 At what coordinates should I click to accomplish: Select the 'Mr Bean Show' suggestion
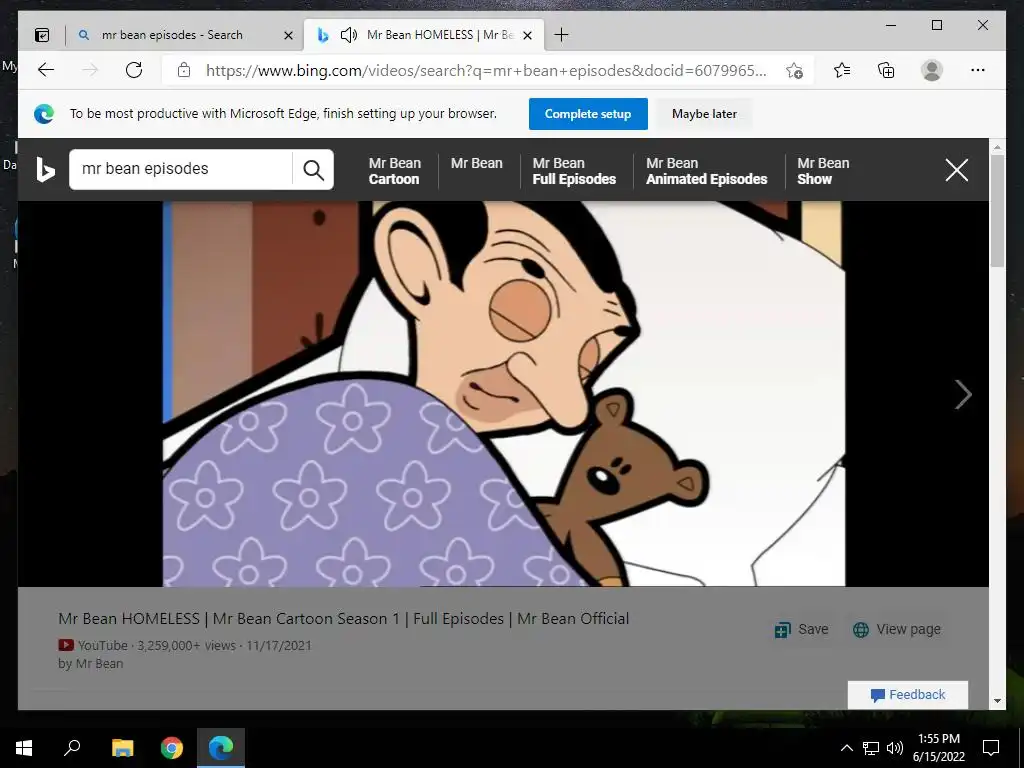click(823, 171)
